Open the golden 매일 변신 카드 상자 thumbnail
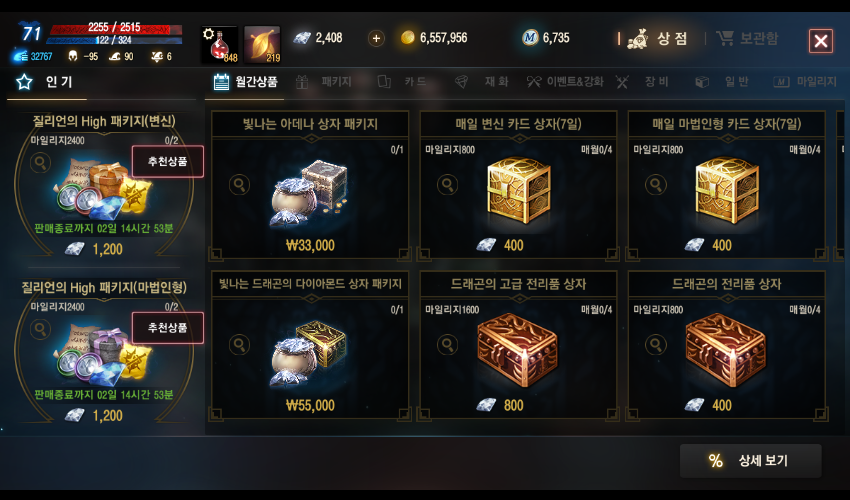 point(518,190)
